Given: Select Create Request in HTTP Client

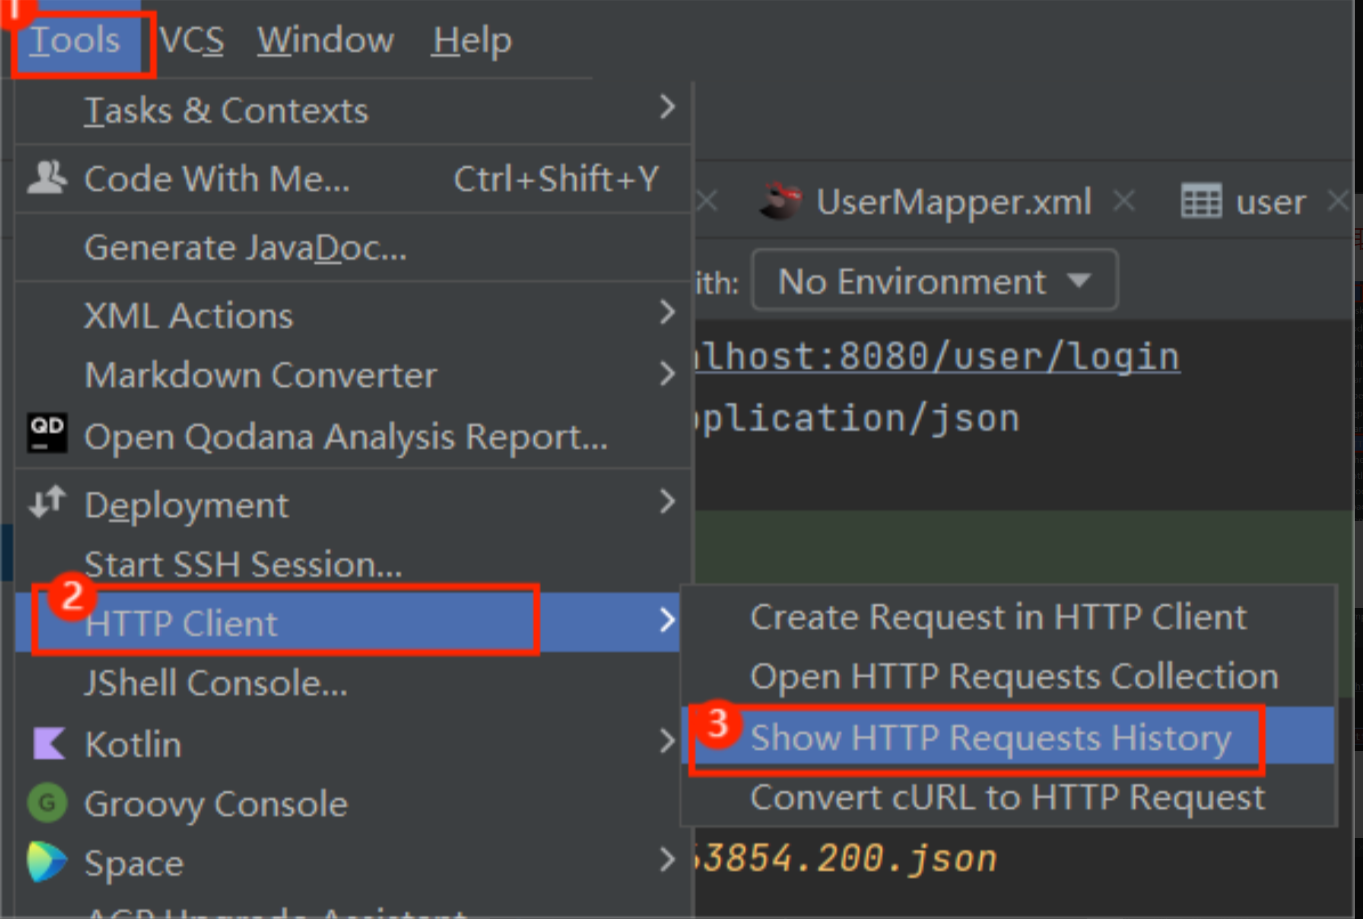Looking at the screenshot, I should click(998, 617).
